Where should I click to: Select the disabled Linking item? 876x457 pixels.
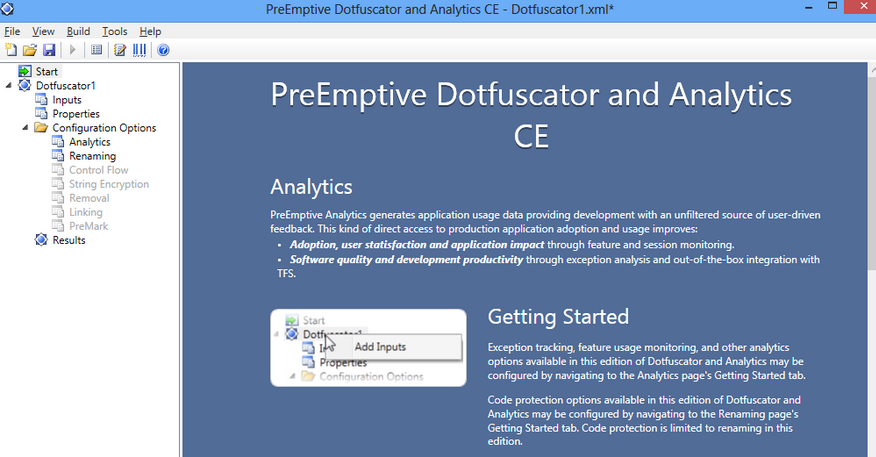[86, 212]
